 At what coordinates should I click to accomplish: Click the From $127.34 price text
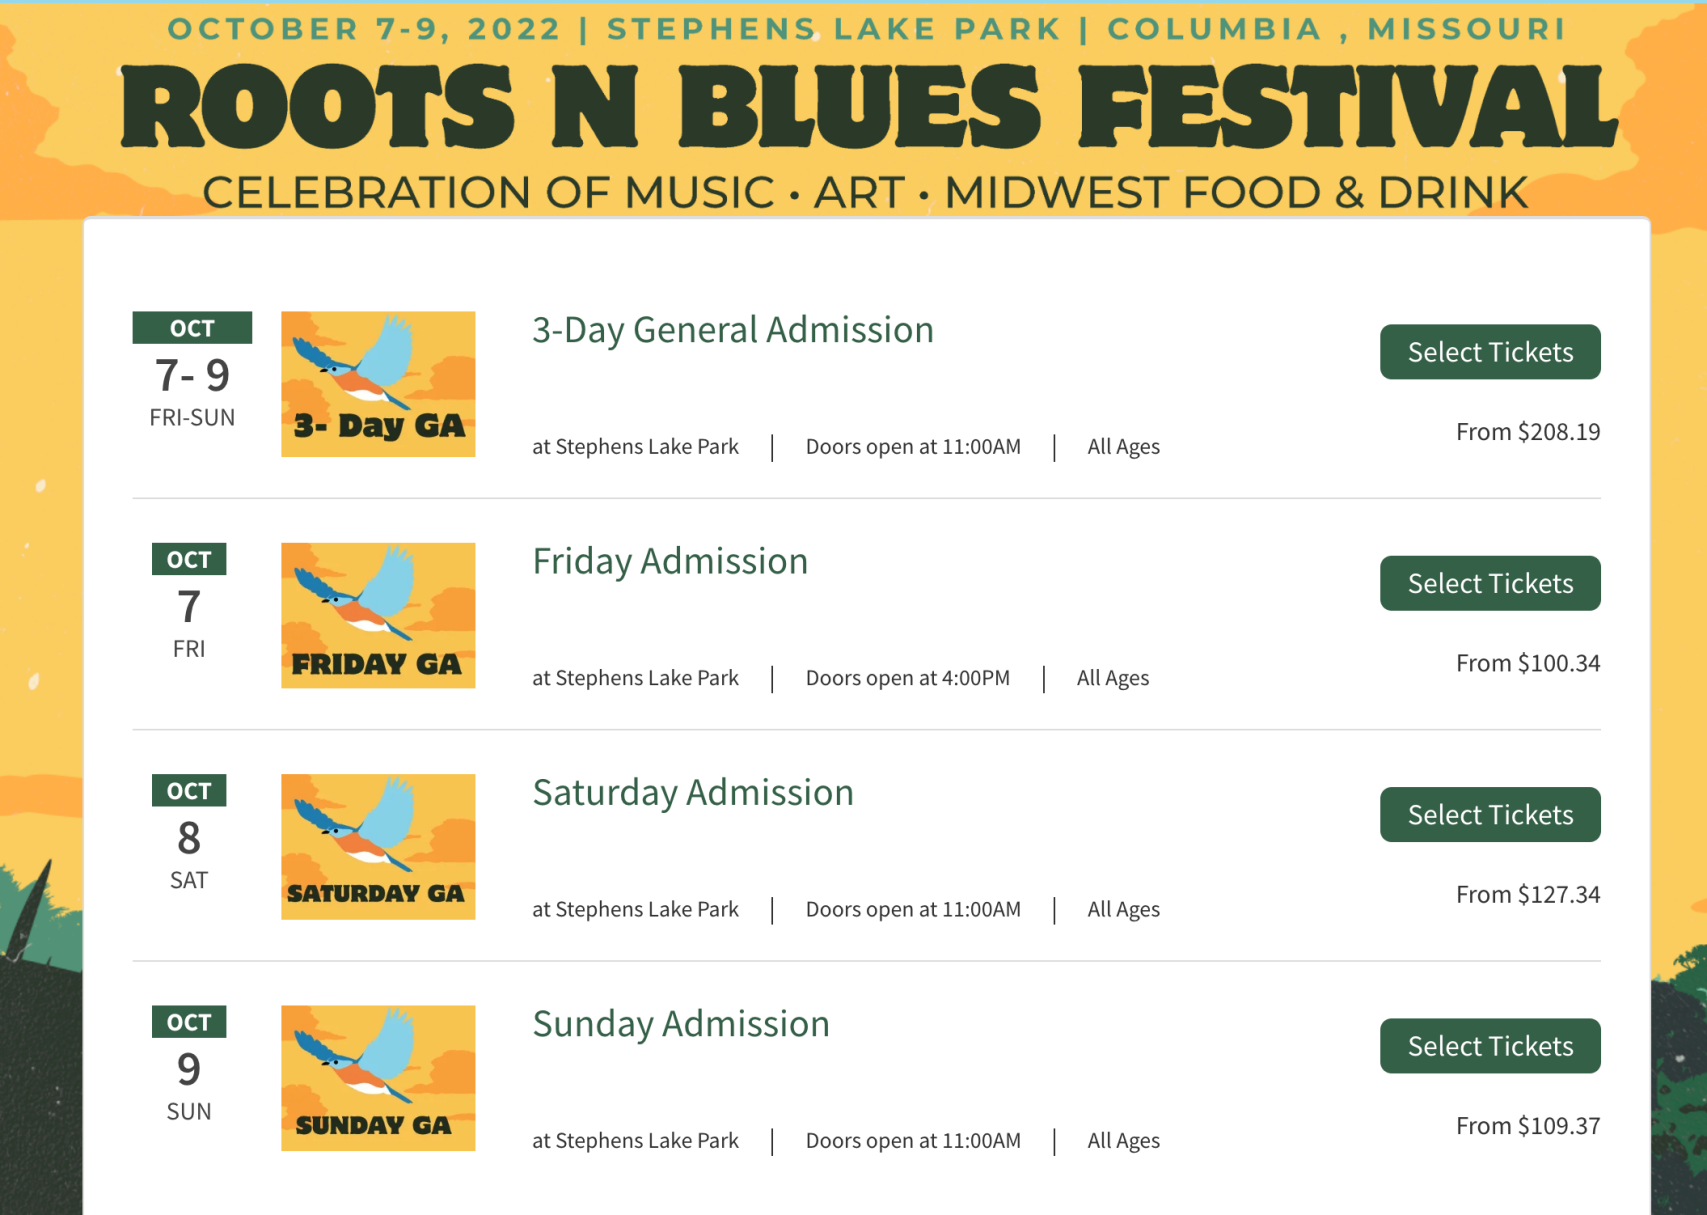1527,895
